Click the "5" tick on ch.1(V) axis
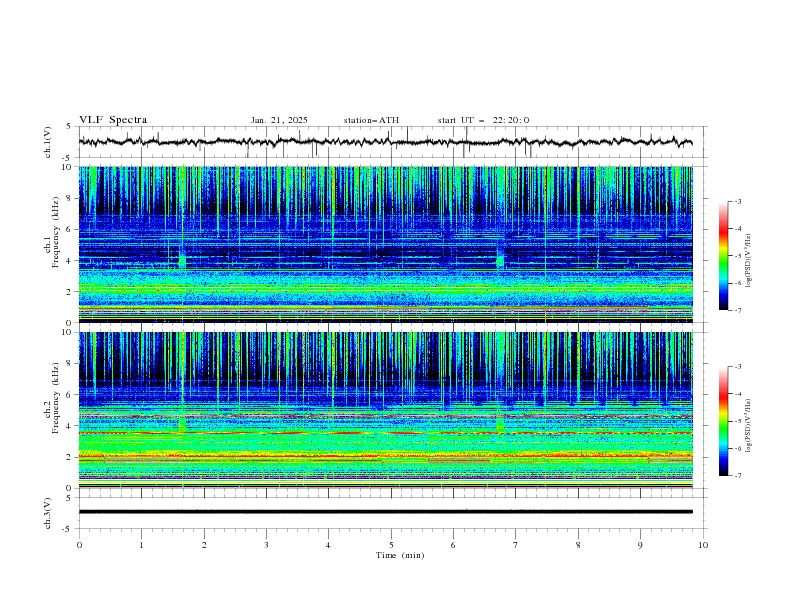The height and width of the screenshot is (612, 792). click(x=69, y=127)
